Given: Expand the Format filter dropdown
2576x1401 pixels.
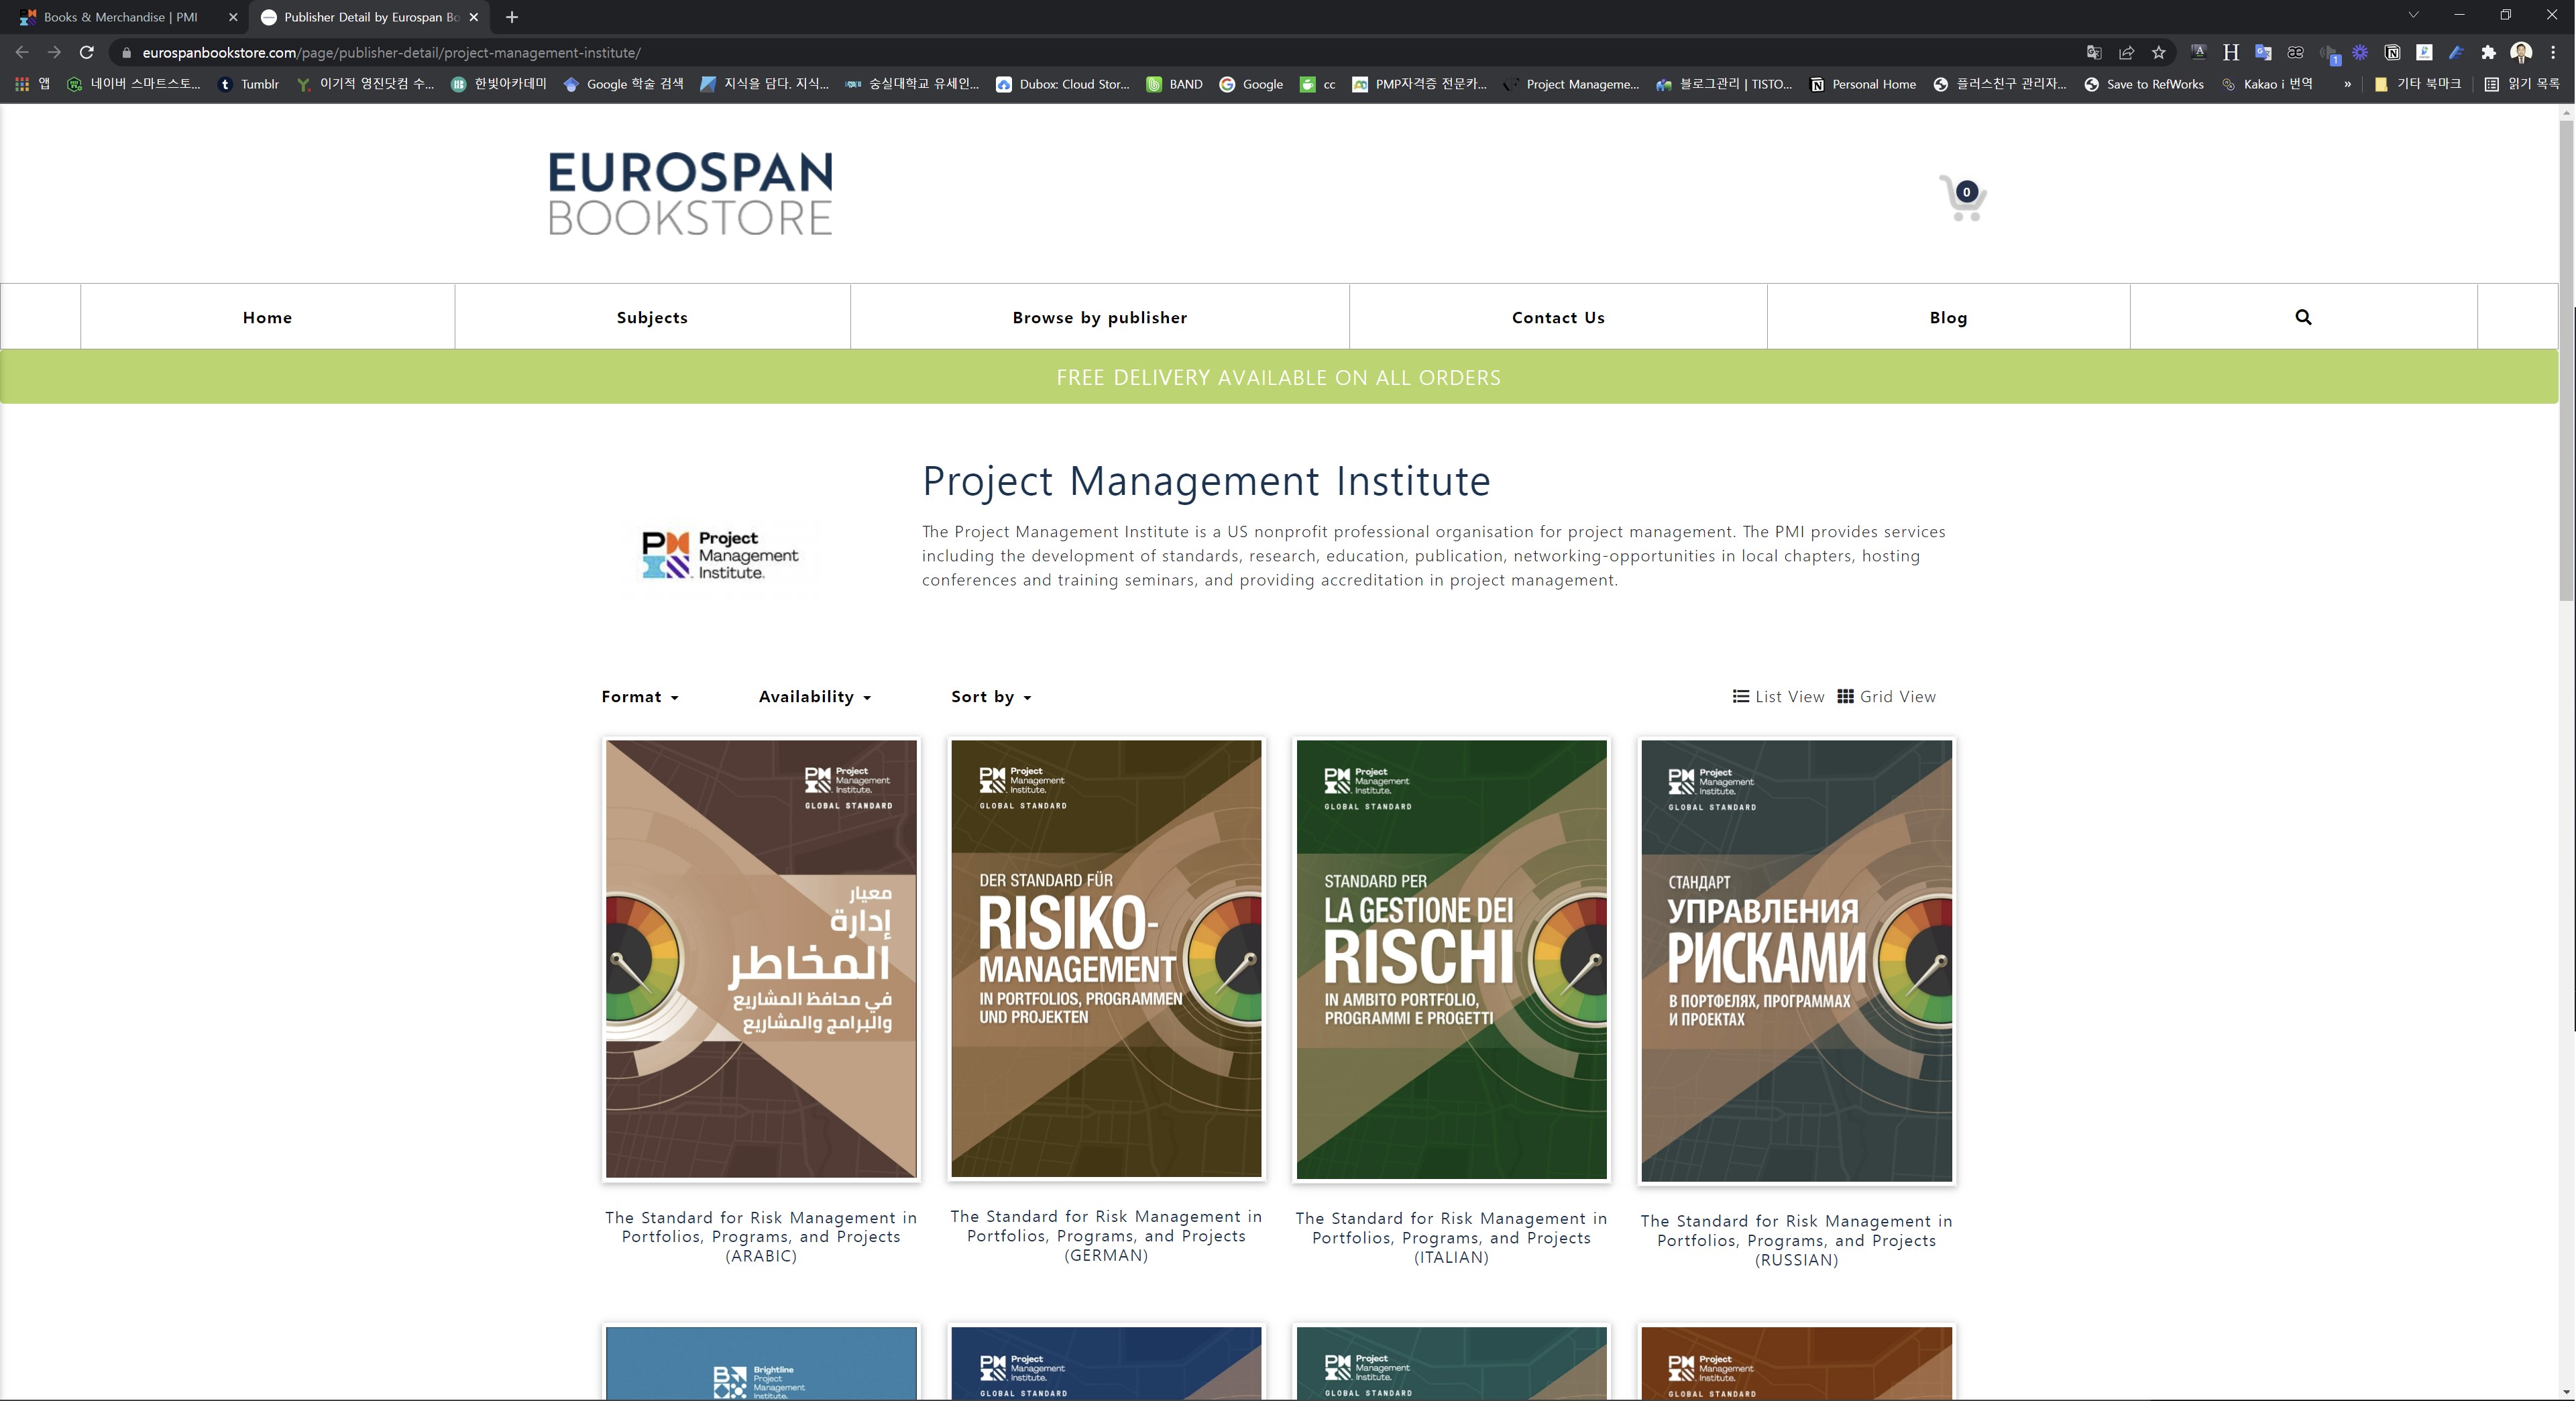Looking at the screenshot, I should click(x=640, y=697).
